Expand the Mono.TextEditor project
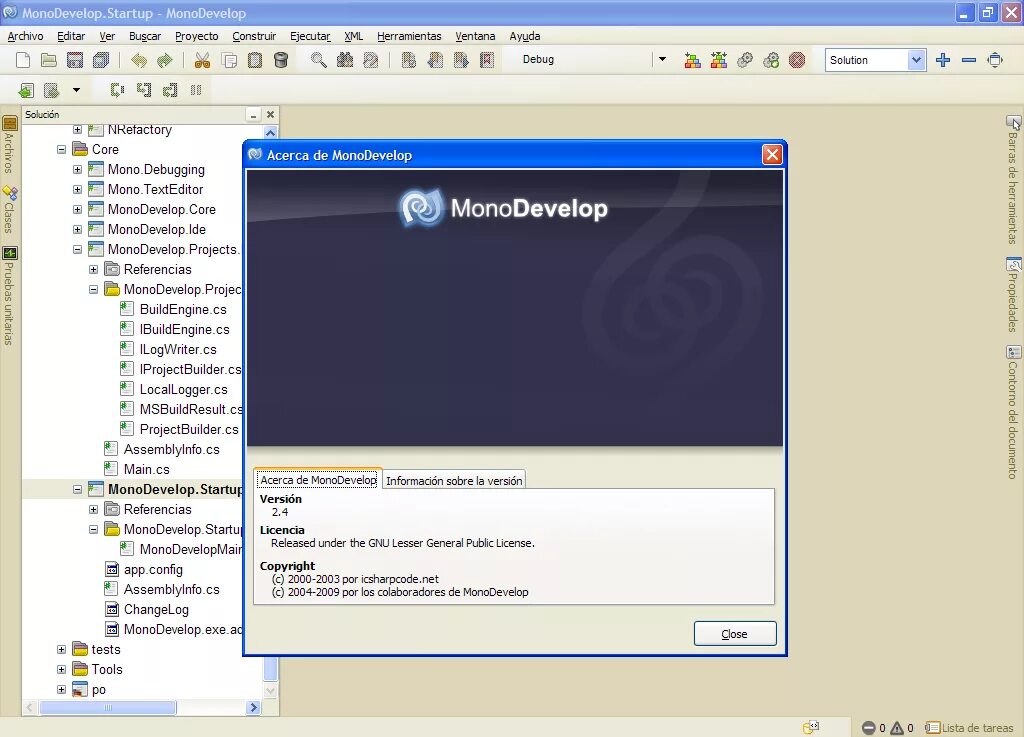Viewport: 1024px width, 737px height. [x=77, y=189]
